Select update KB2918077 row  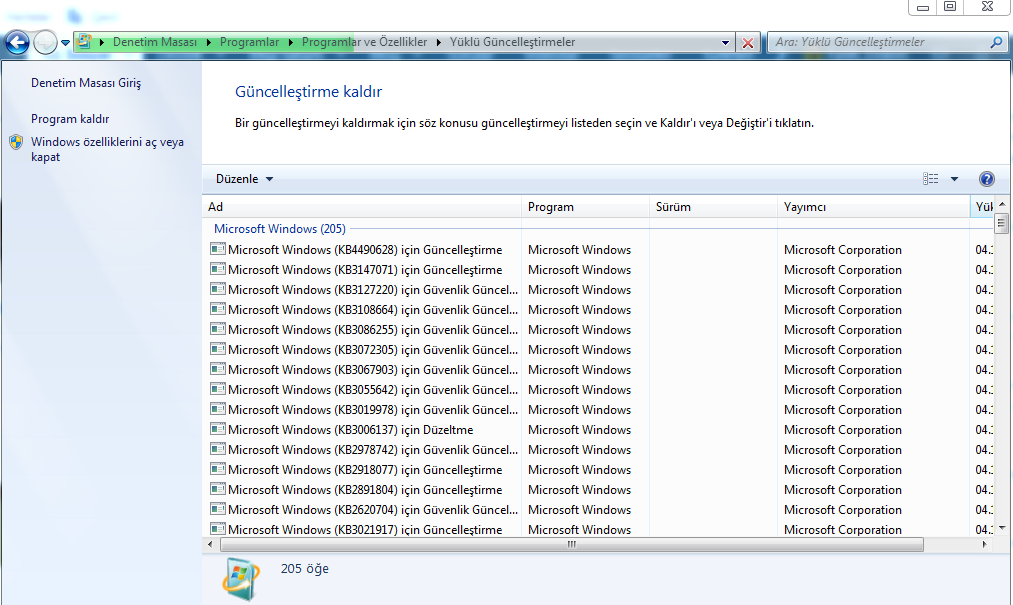[598, 470]
